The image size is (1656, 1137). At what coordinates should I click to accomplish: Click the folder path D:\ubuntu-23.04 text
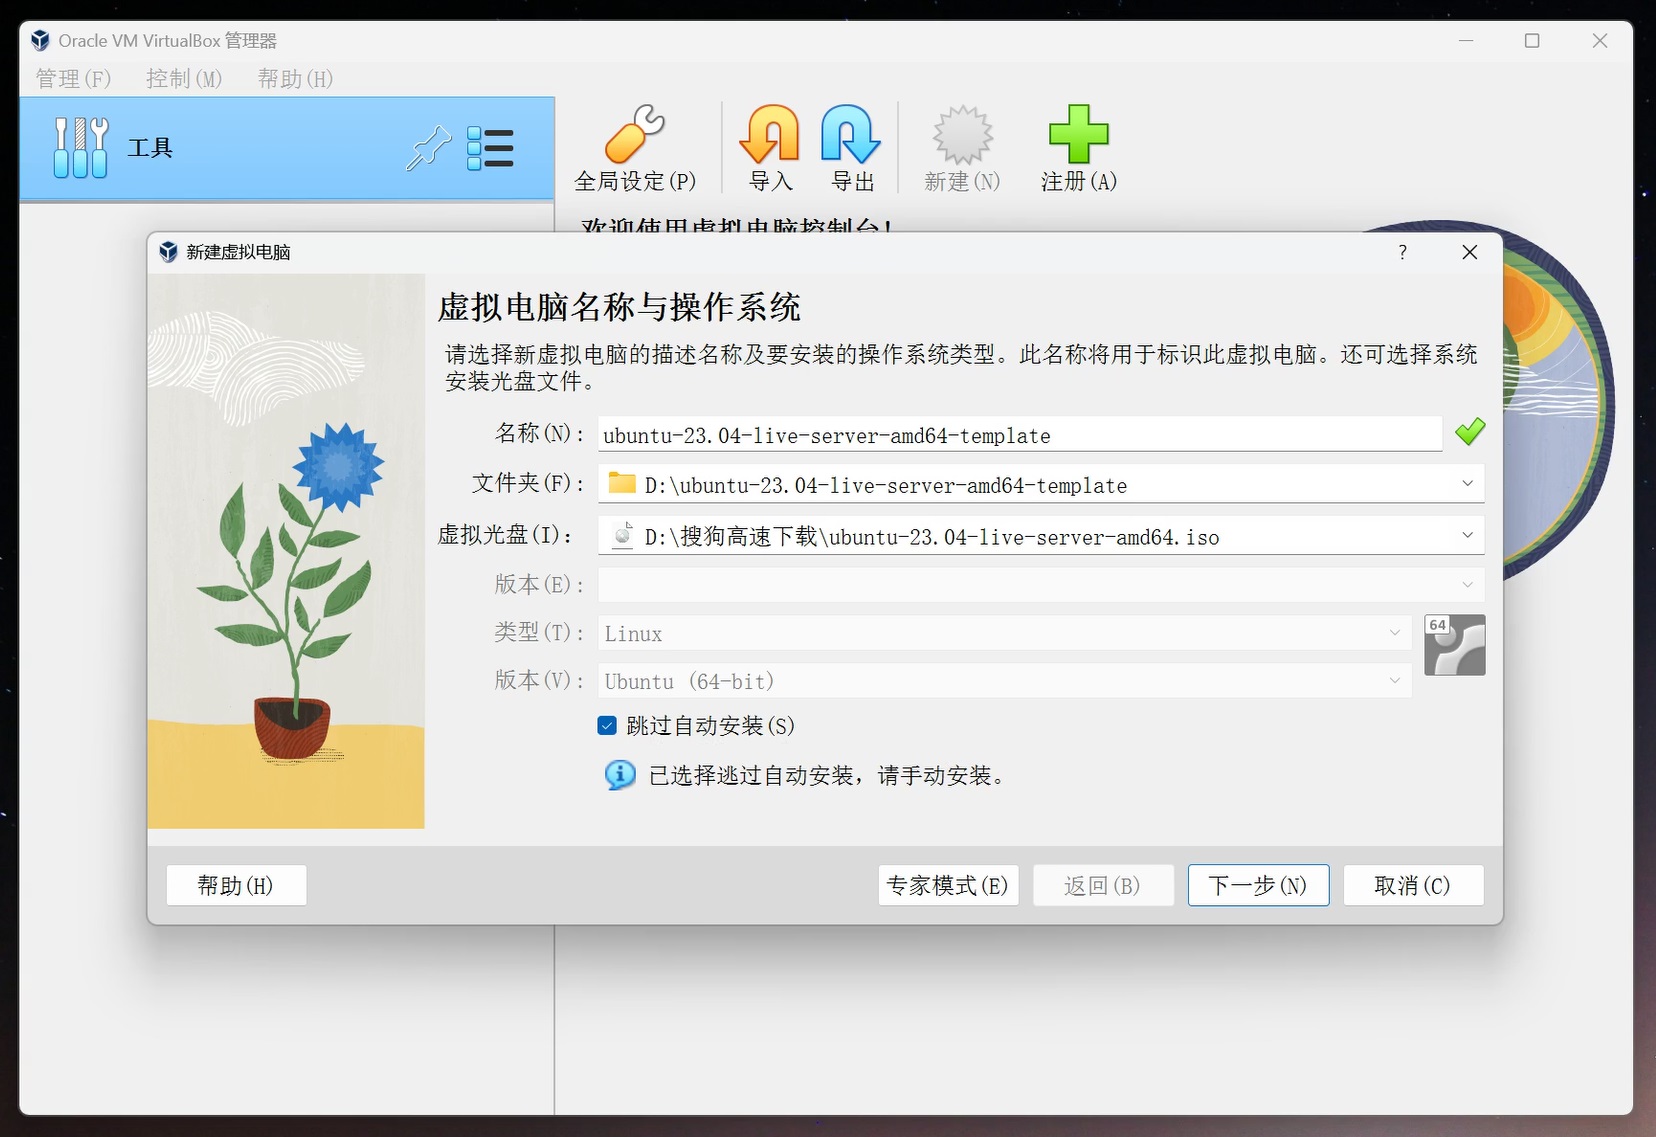pos(886,486)
